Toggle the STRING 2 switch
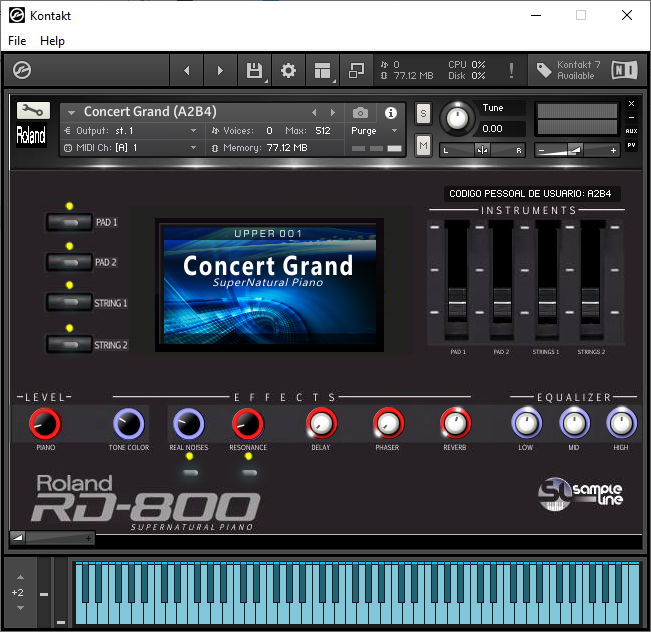The height and width of the screenshot is (632, 651). click(x=69, y=345)
